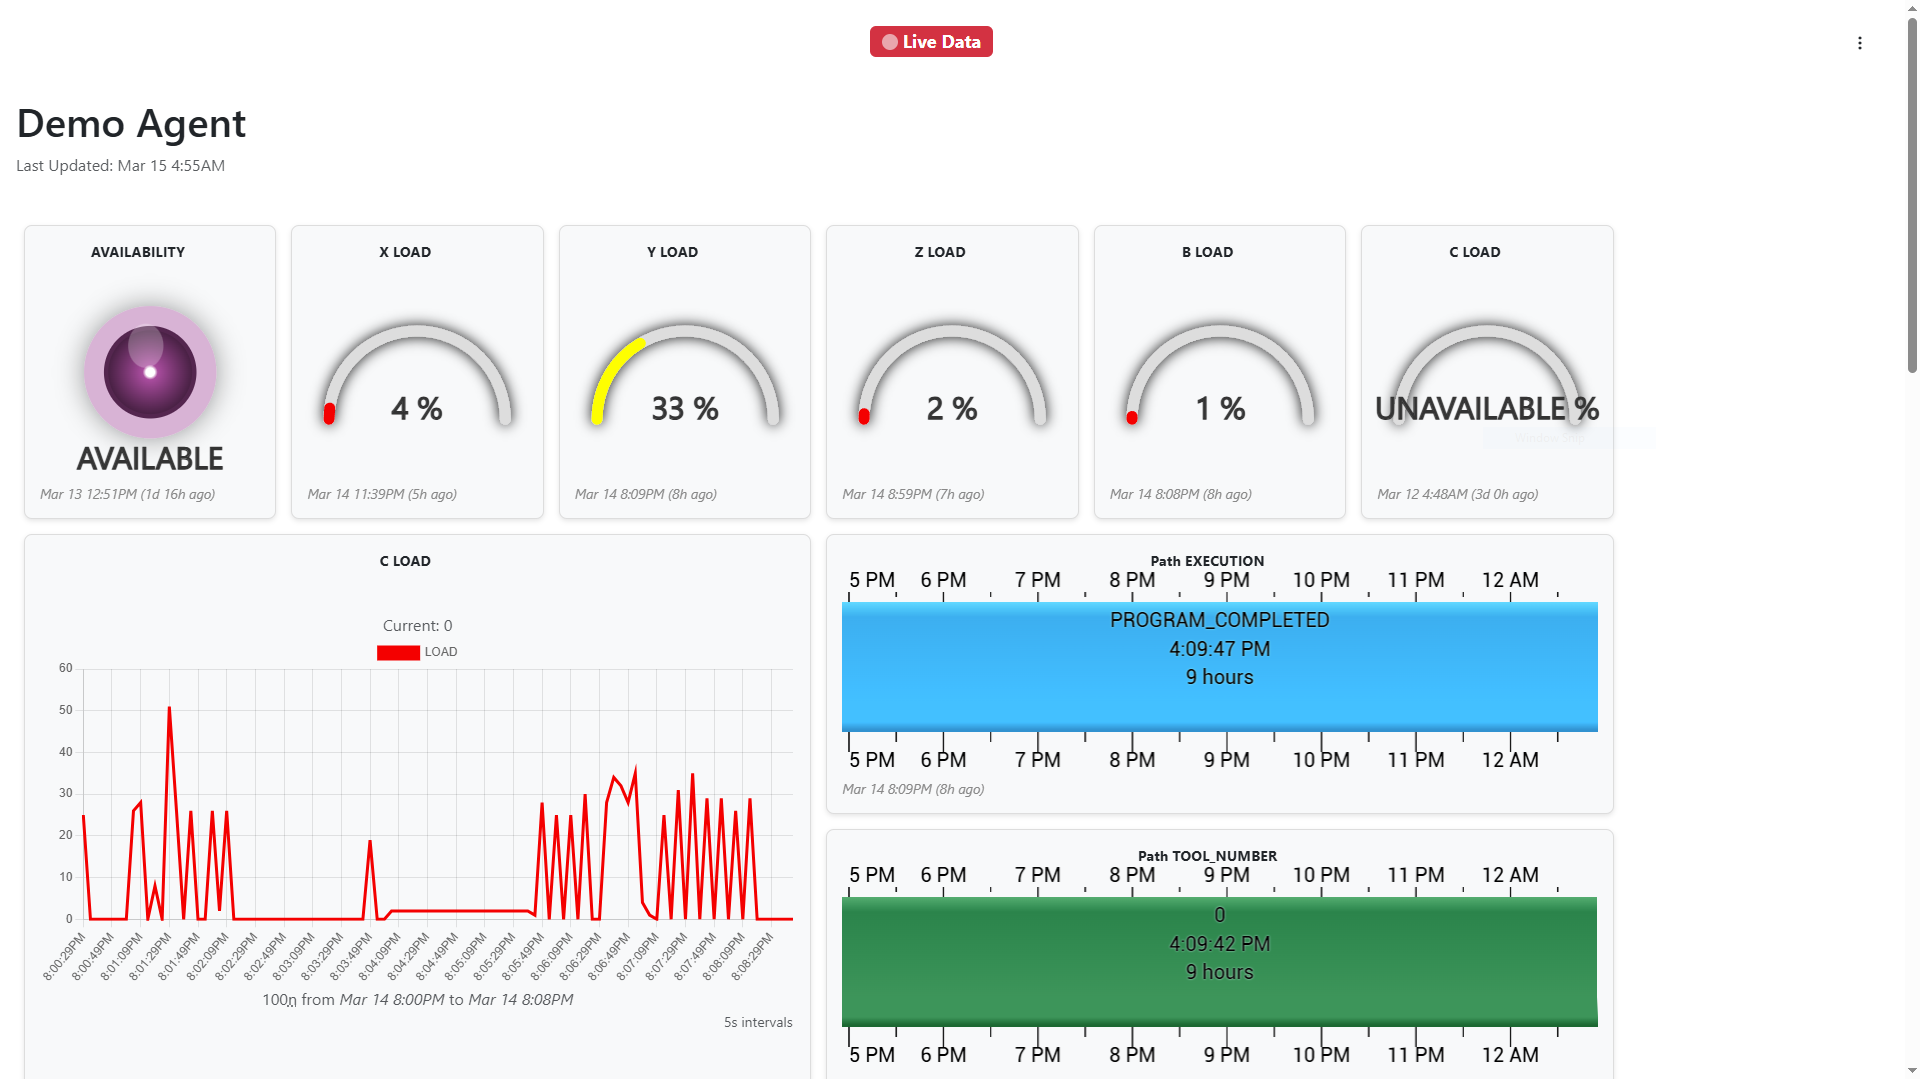Open the Demo Agent page header

[x=130, y=123]
